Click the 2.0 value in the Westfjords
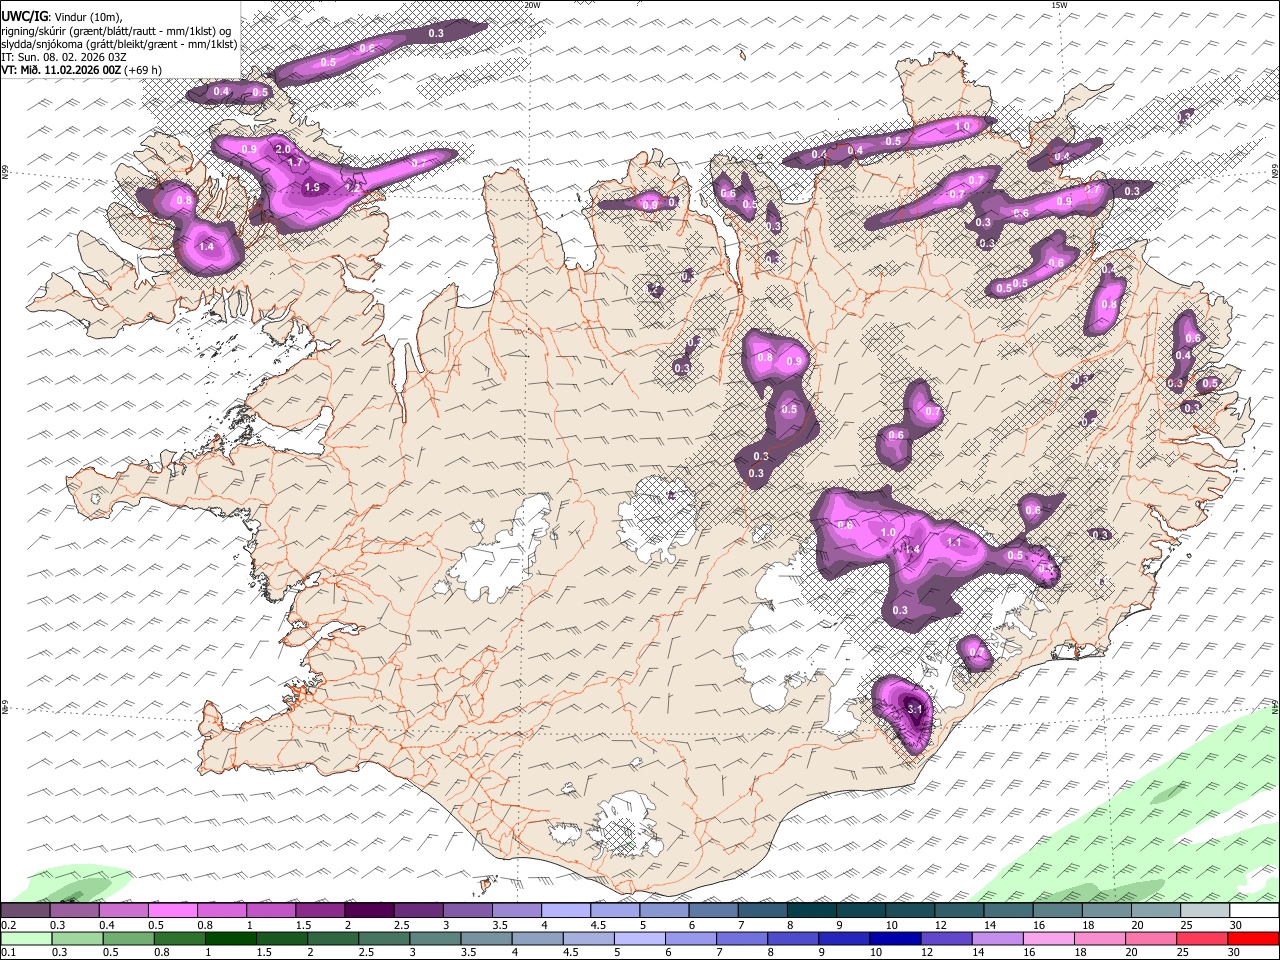The image size is (1280, 960). (x=283, y=149)
